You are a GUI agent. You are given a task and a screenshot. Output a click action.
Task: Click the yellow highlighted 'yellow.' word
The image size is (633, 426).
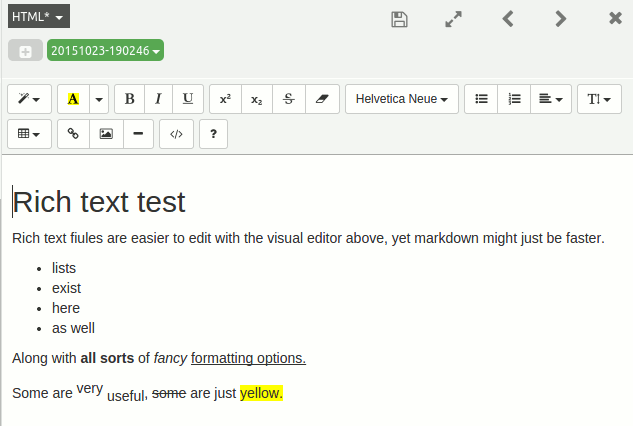coord(261,393)
